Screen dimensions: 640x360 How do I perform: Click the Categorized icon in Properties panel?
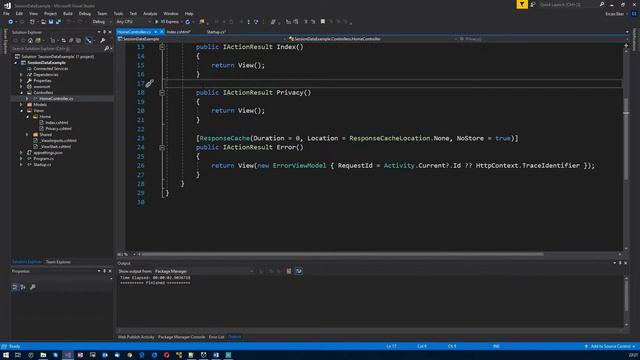click(x=15, y=287)
